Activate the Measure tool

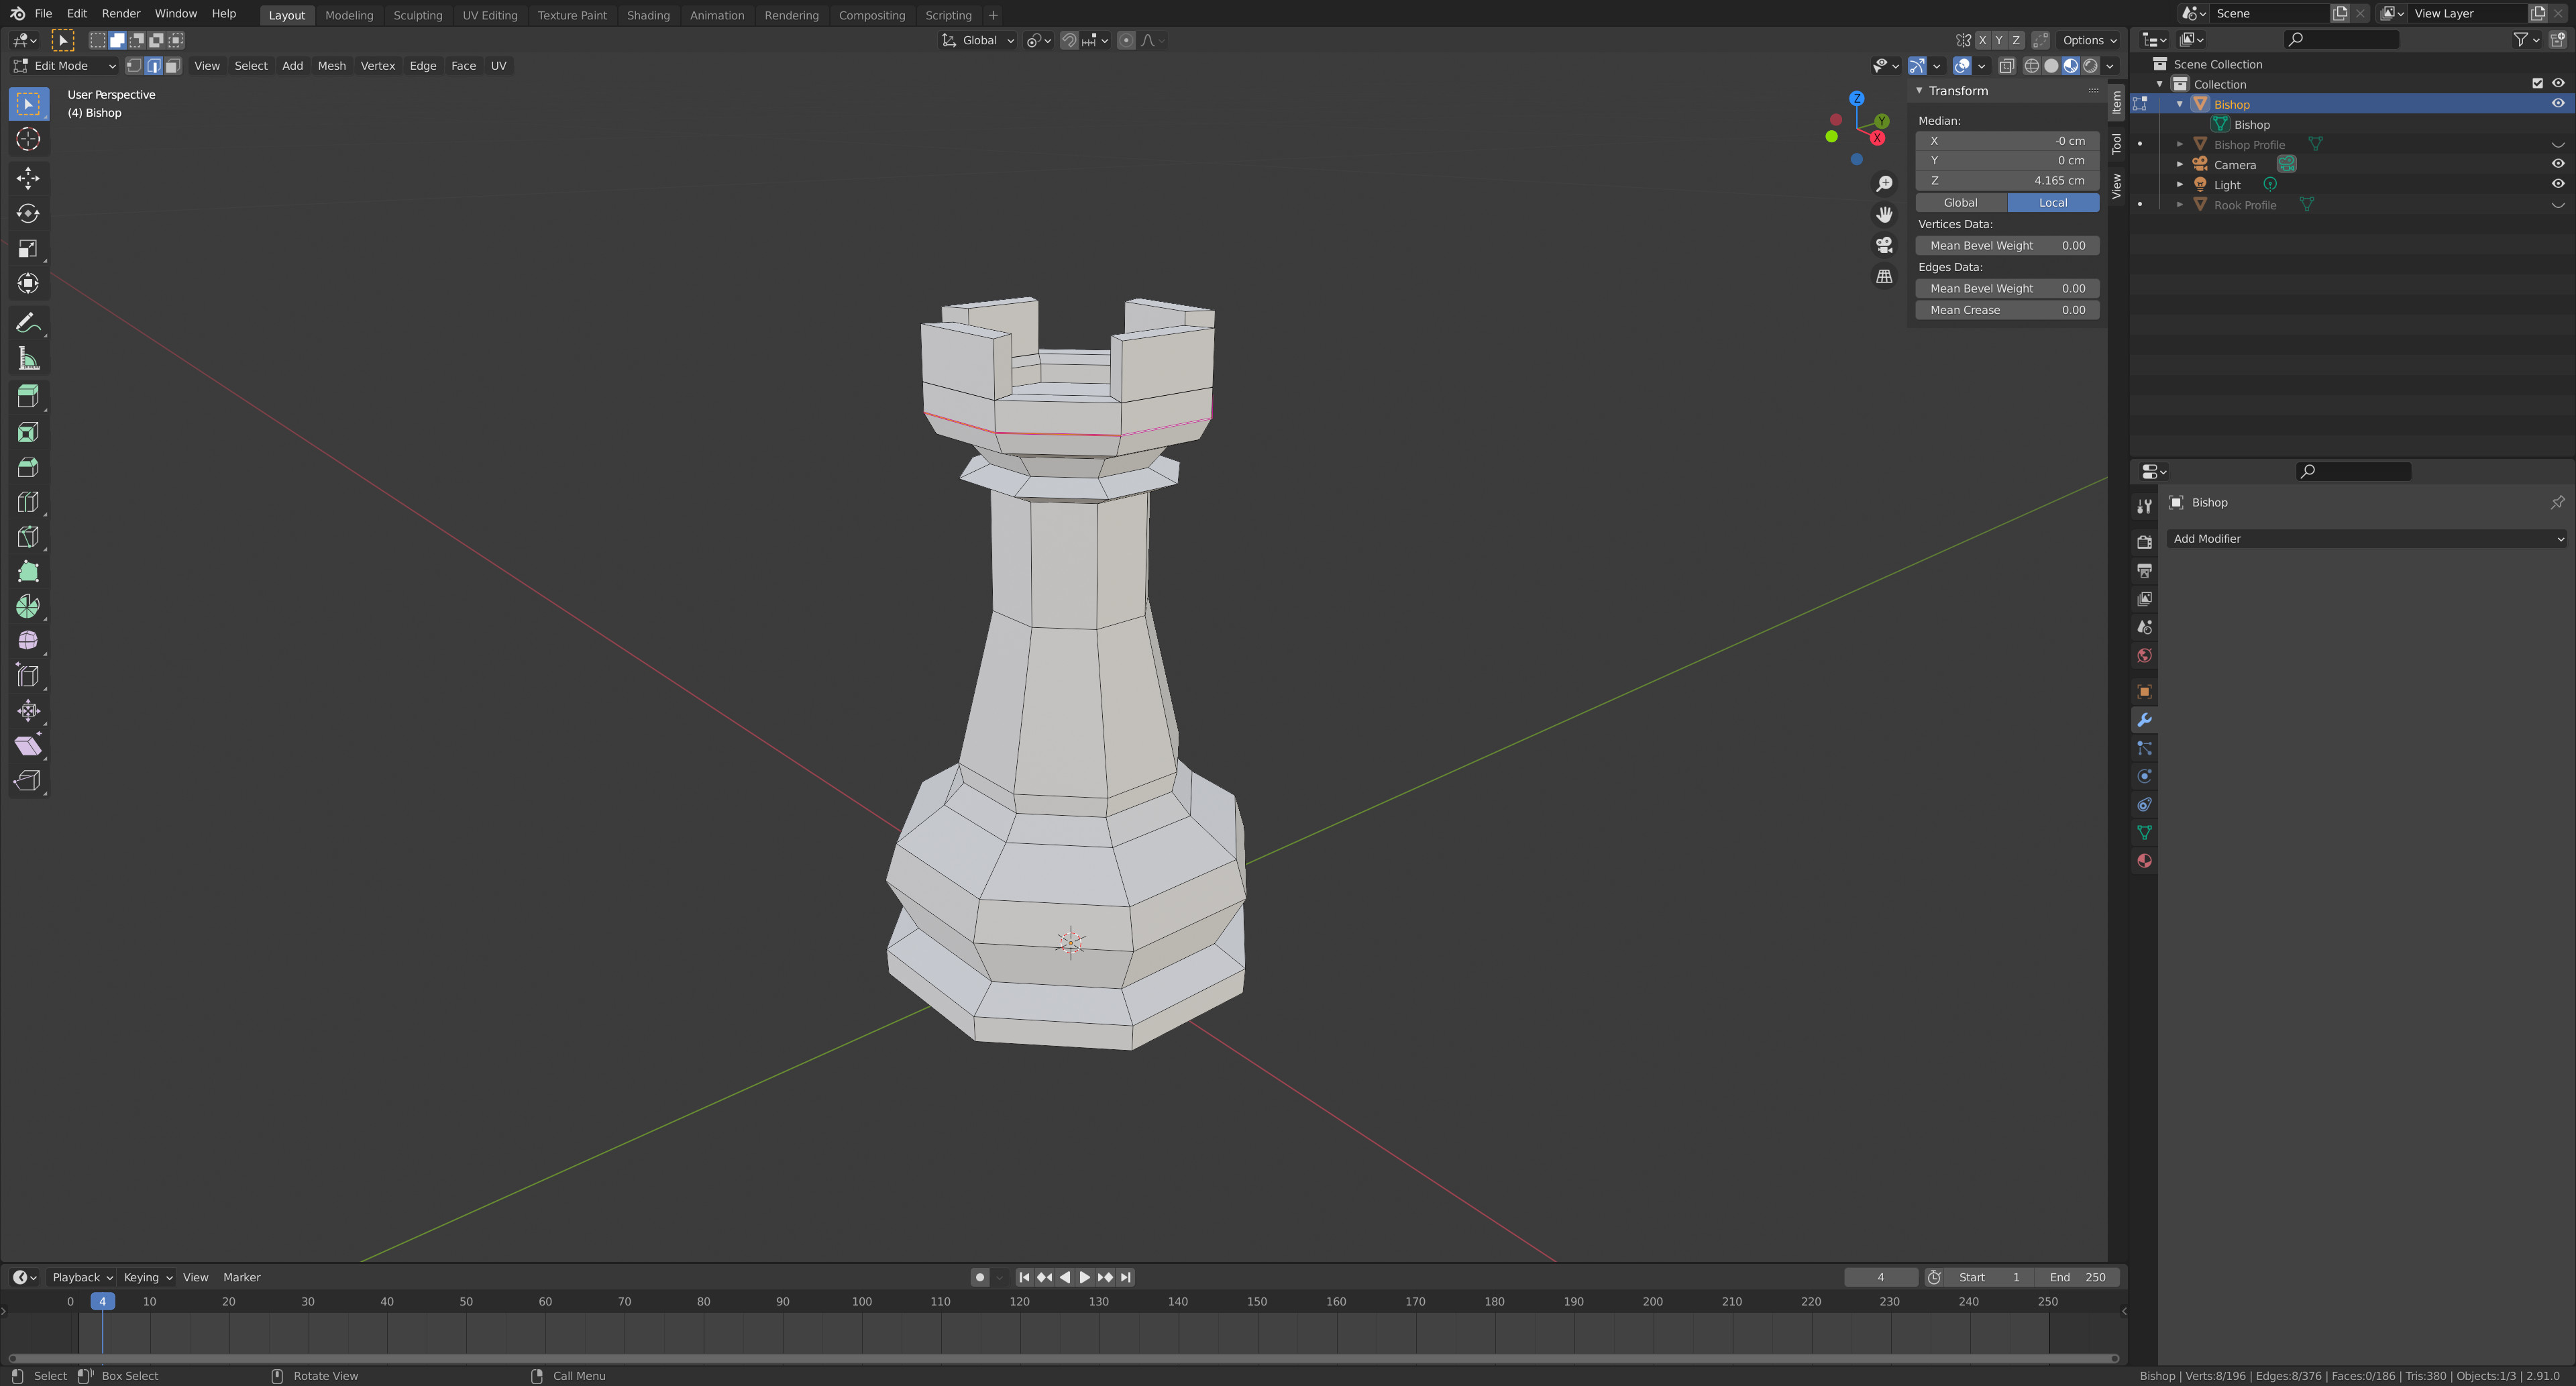click(28, 359)
